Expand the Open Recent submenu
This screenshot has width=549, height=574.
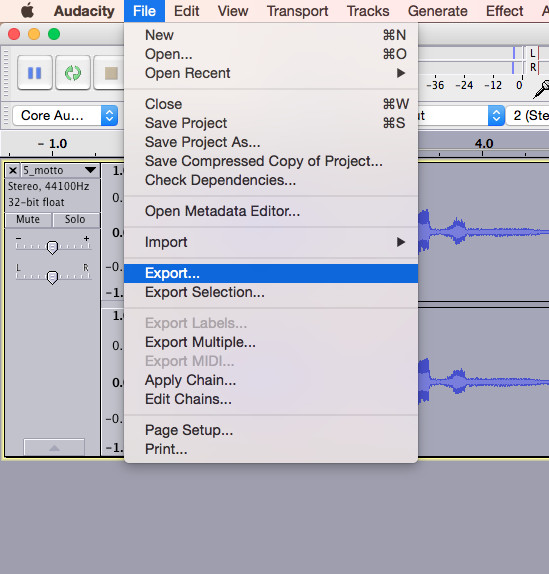(271, 73)
